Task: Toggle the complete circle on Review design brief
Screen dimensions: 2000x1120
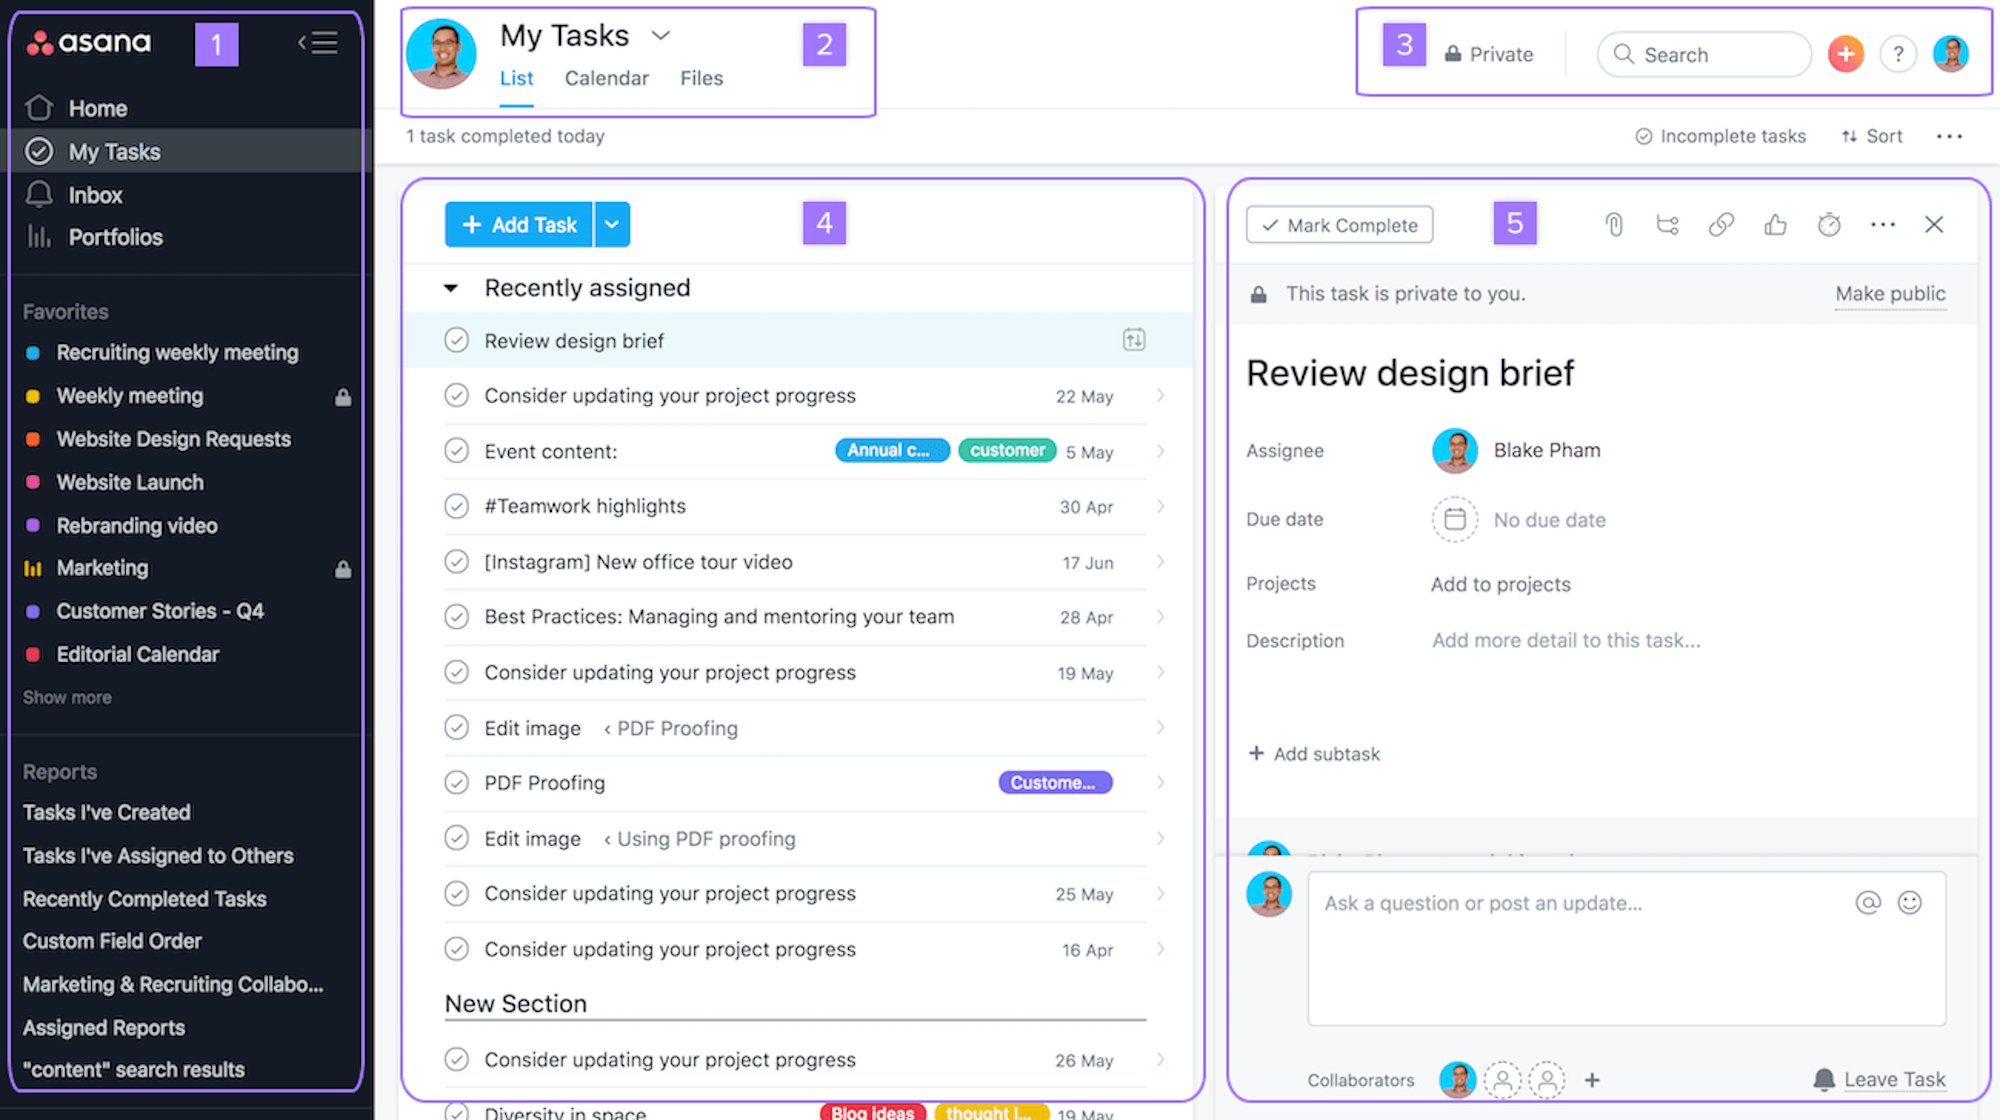Action: 456,339
